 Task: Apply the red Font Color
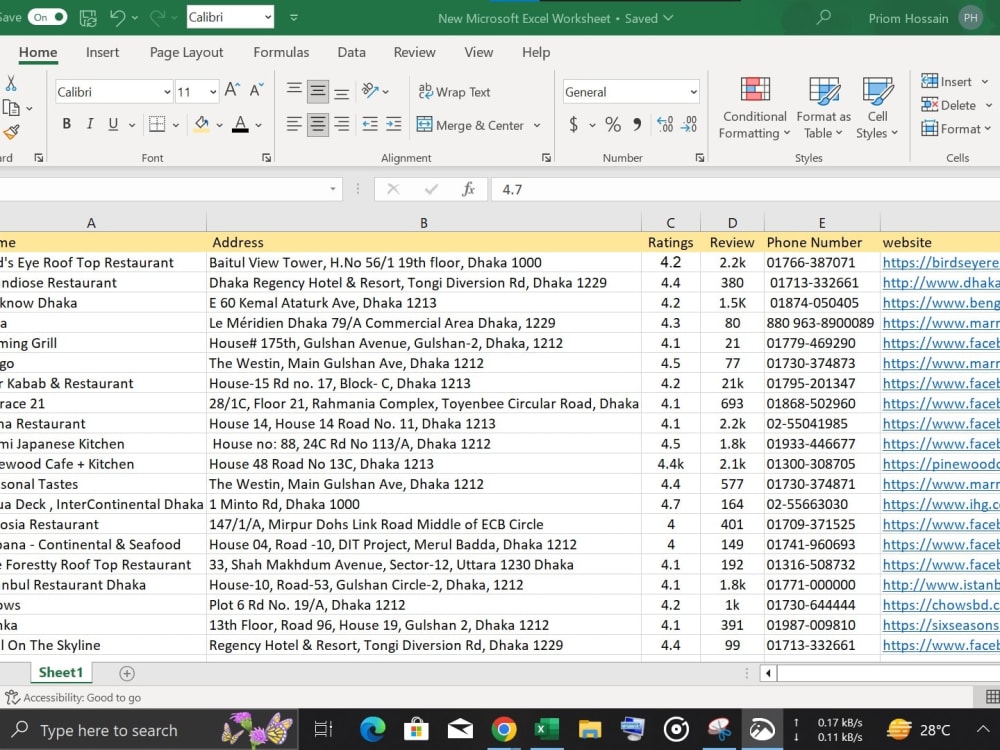pyautogui.click(x=240, y=124)
